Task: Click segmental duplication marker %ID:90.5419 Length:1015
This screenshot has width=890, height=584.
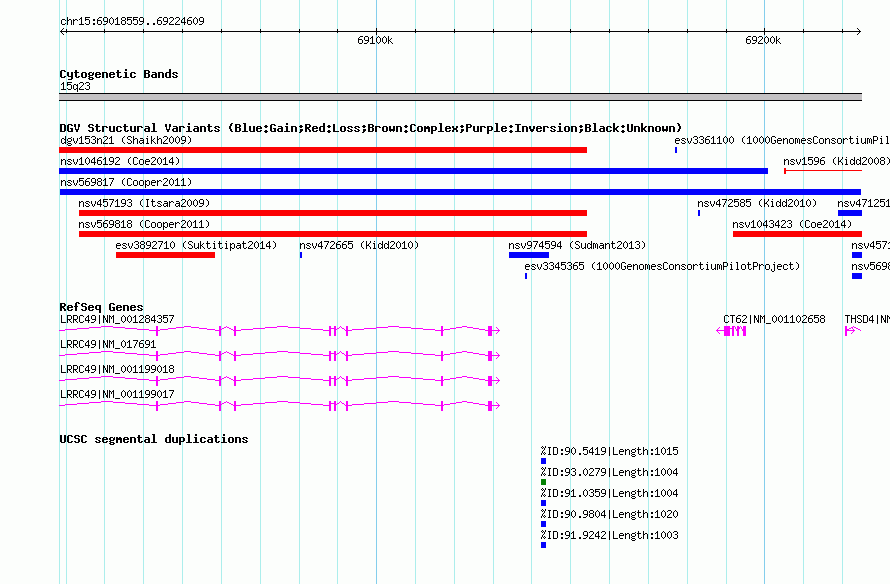Action: 543,461
